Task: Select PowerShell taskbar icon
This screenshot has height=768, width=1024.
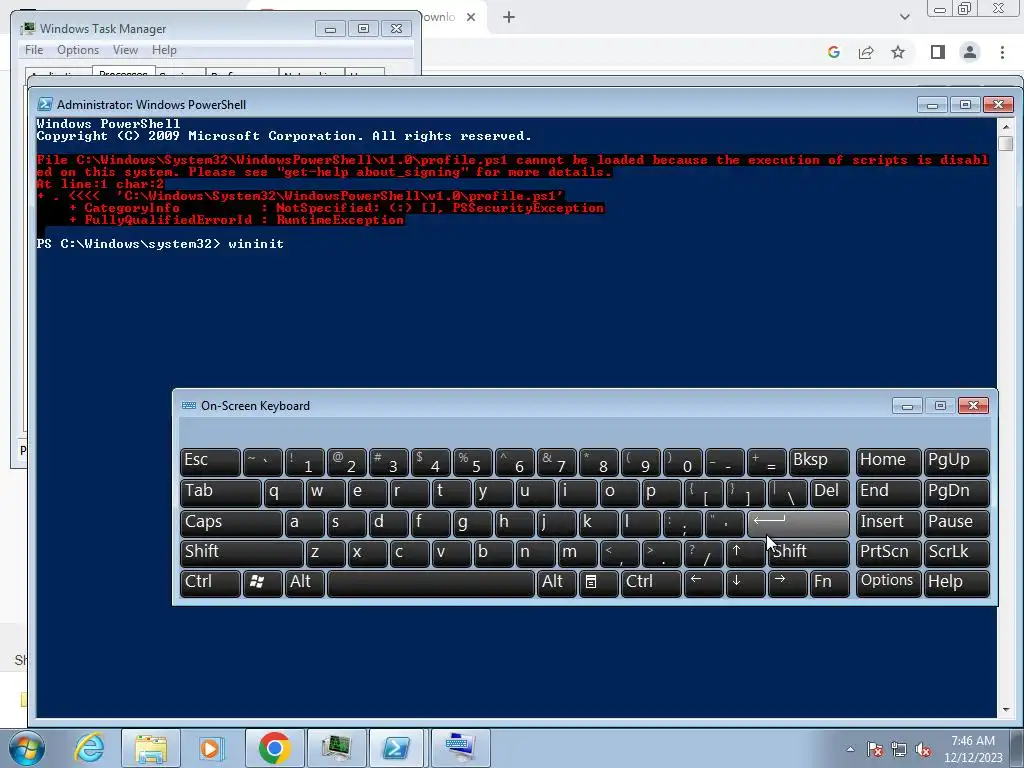Action: tap(396, 748)
